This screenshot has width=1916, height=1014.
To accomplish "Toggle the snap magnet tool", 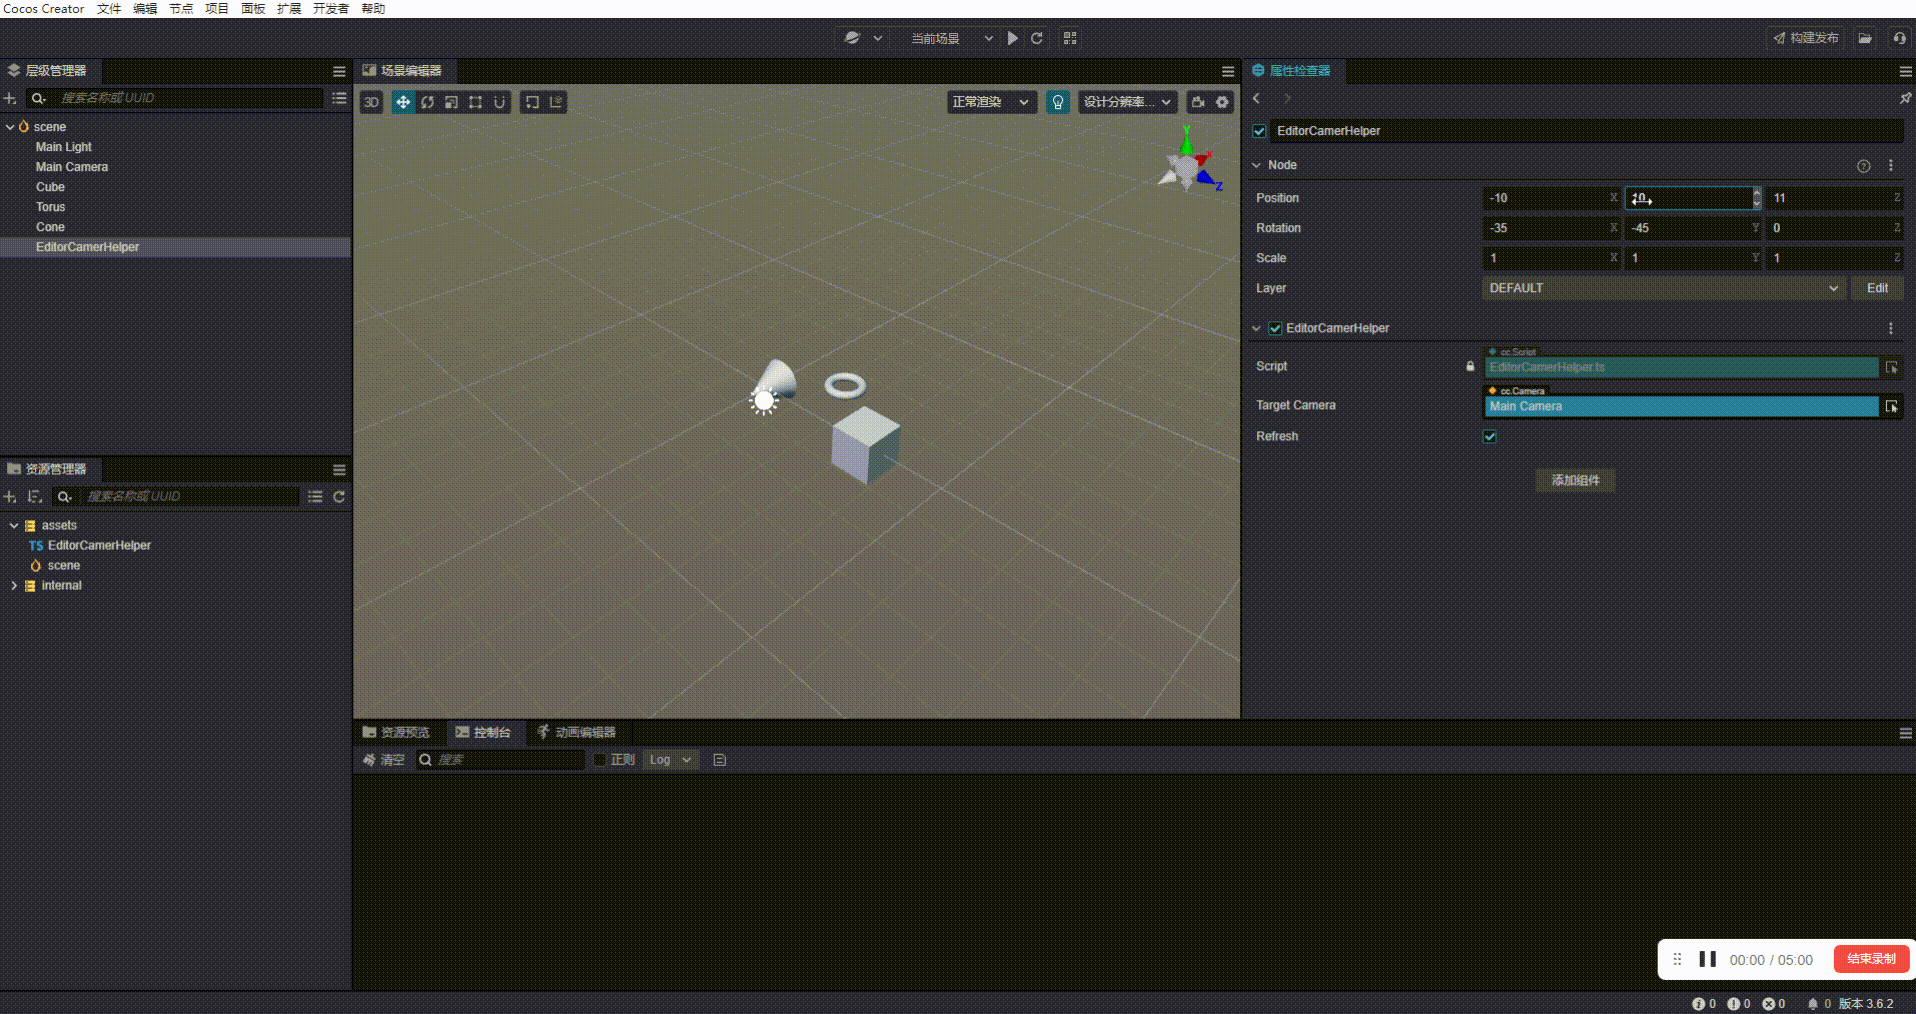I will point(499,102).
